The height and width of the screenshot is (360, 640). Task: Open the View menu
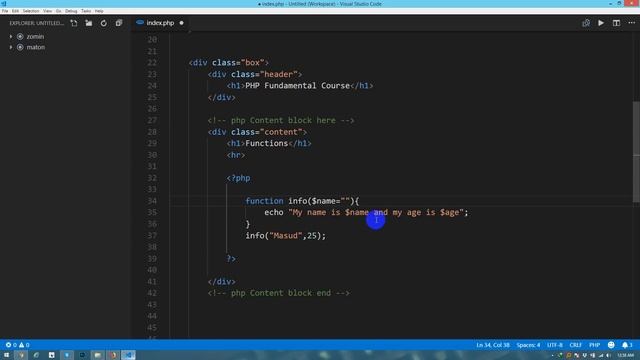[47, 11]
